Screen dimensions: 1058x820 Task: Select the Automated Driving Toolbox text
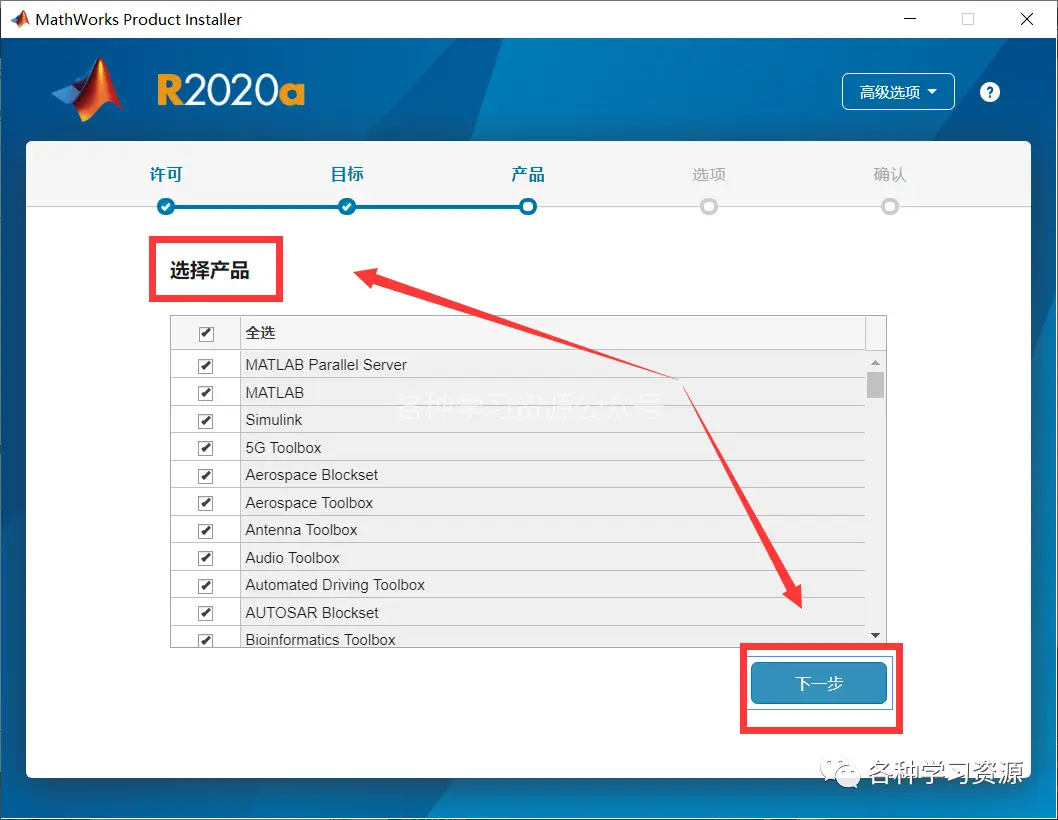coord(335,584)
